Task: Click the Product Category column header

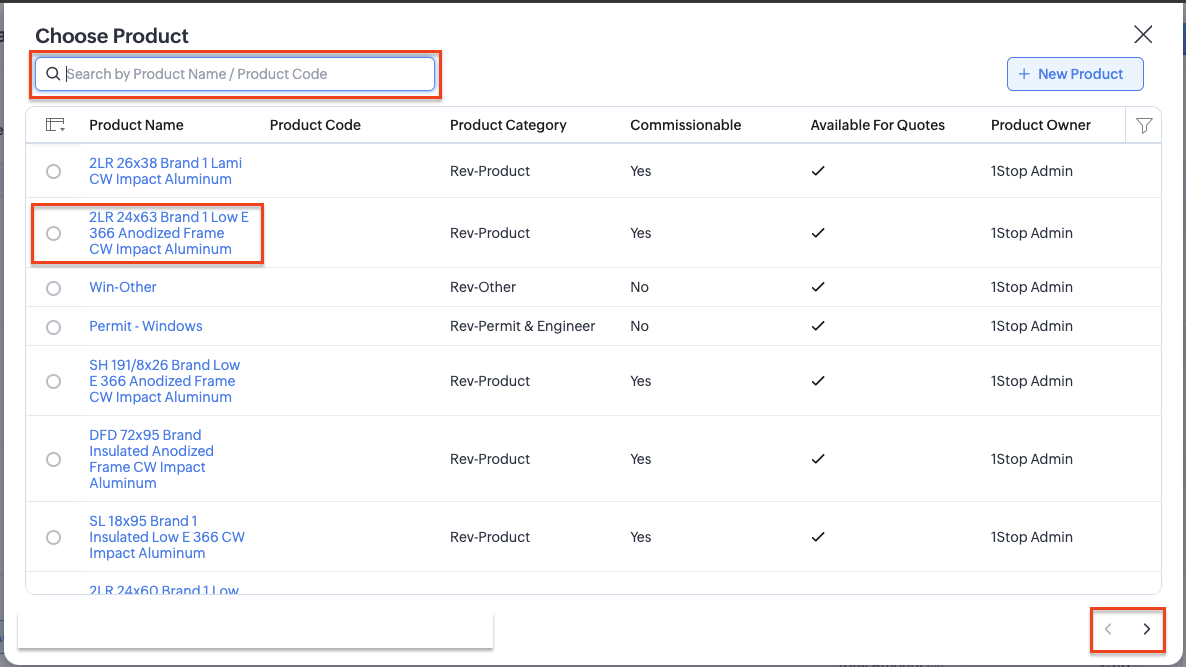Action: pyautogui.click(x=508, y=125)
